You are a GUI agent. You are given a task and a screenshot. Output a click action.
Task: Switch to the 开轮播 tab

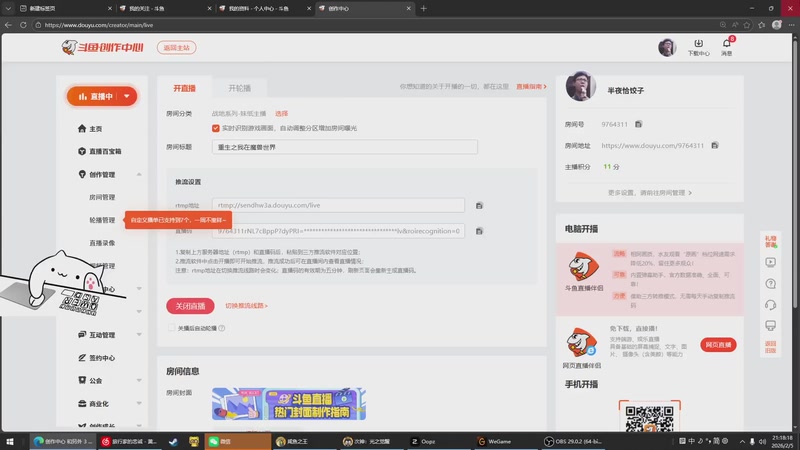click(239, 88)
